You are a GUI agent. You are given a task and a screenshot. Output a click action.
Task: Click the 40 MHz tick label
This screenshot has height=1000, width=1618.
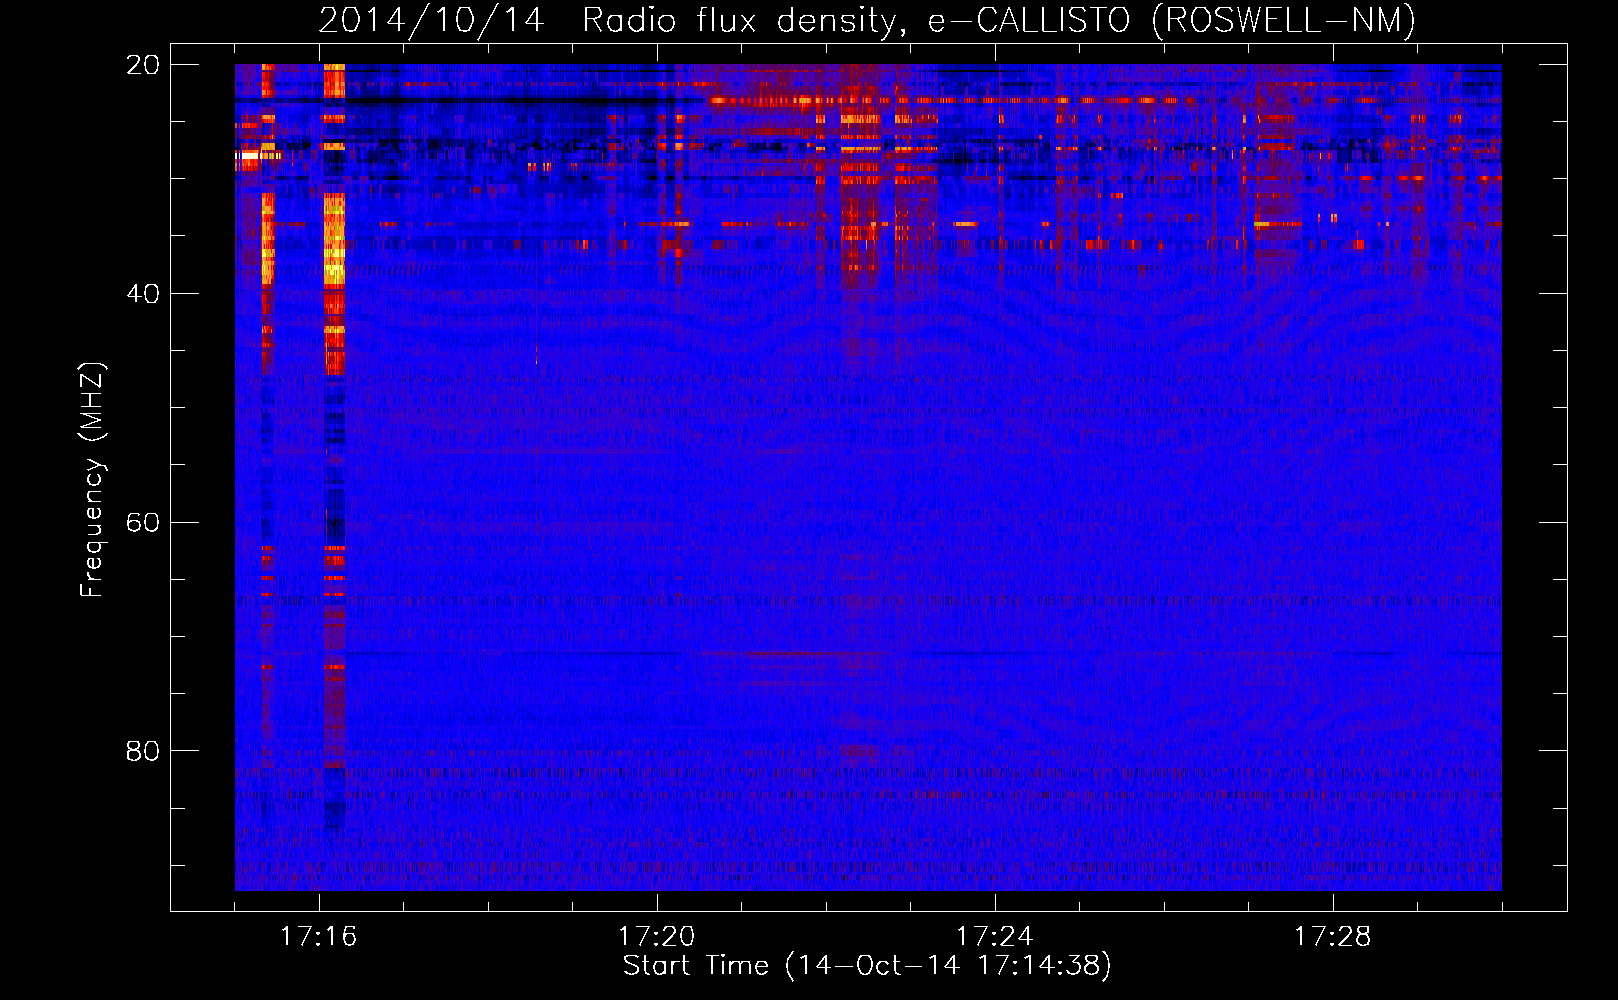[x=142, y=294]
